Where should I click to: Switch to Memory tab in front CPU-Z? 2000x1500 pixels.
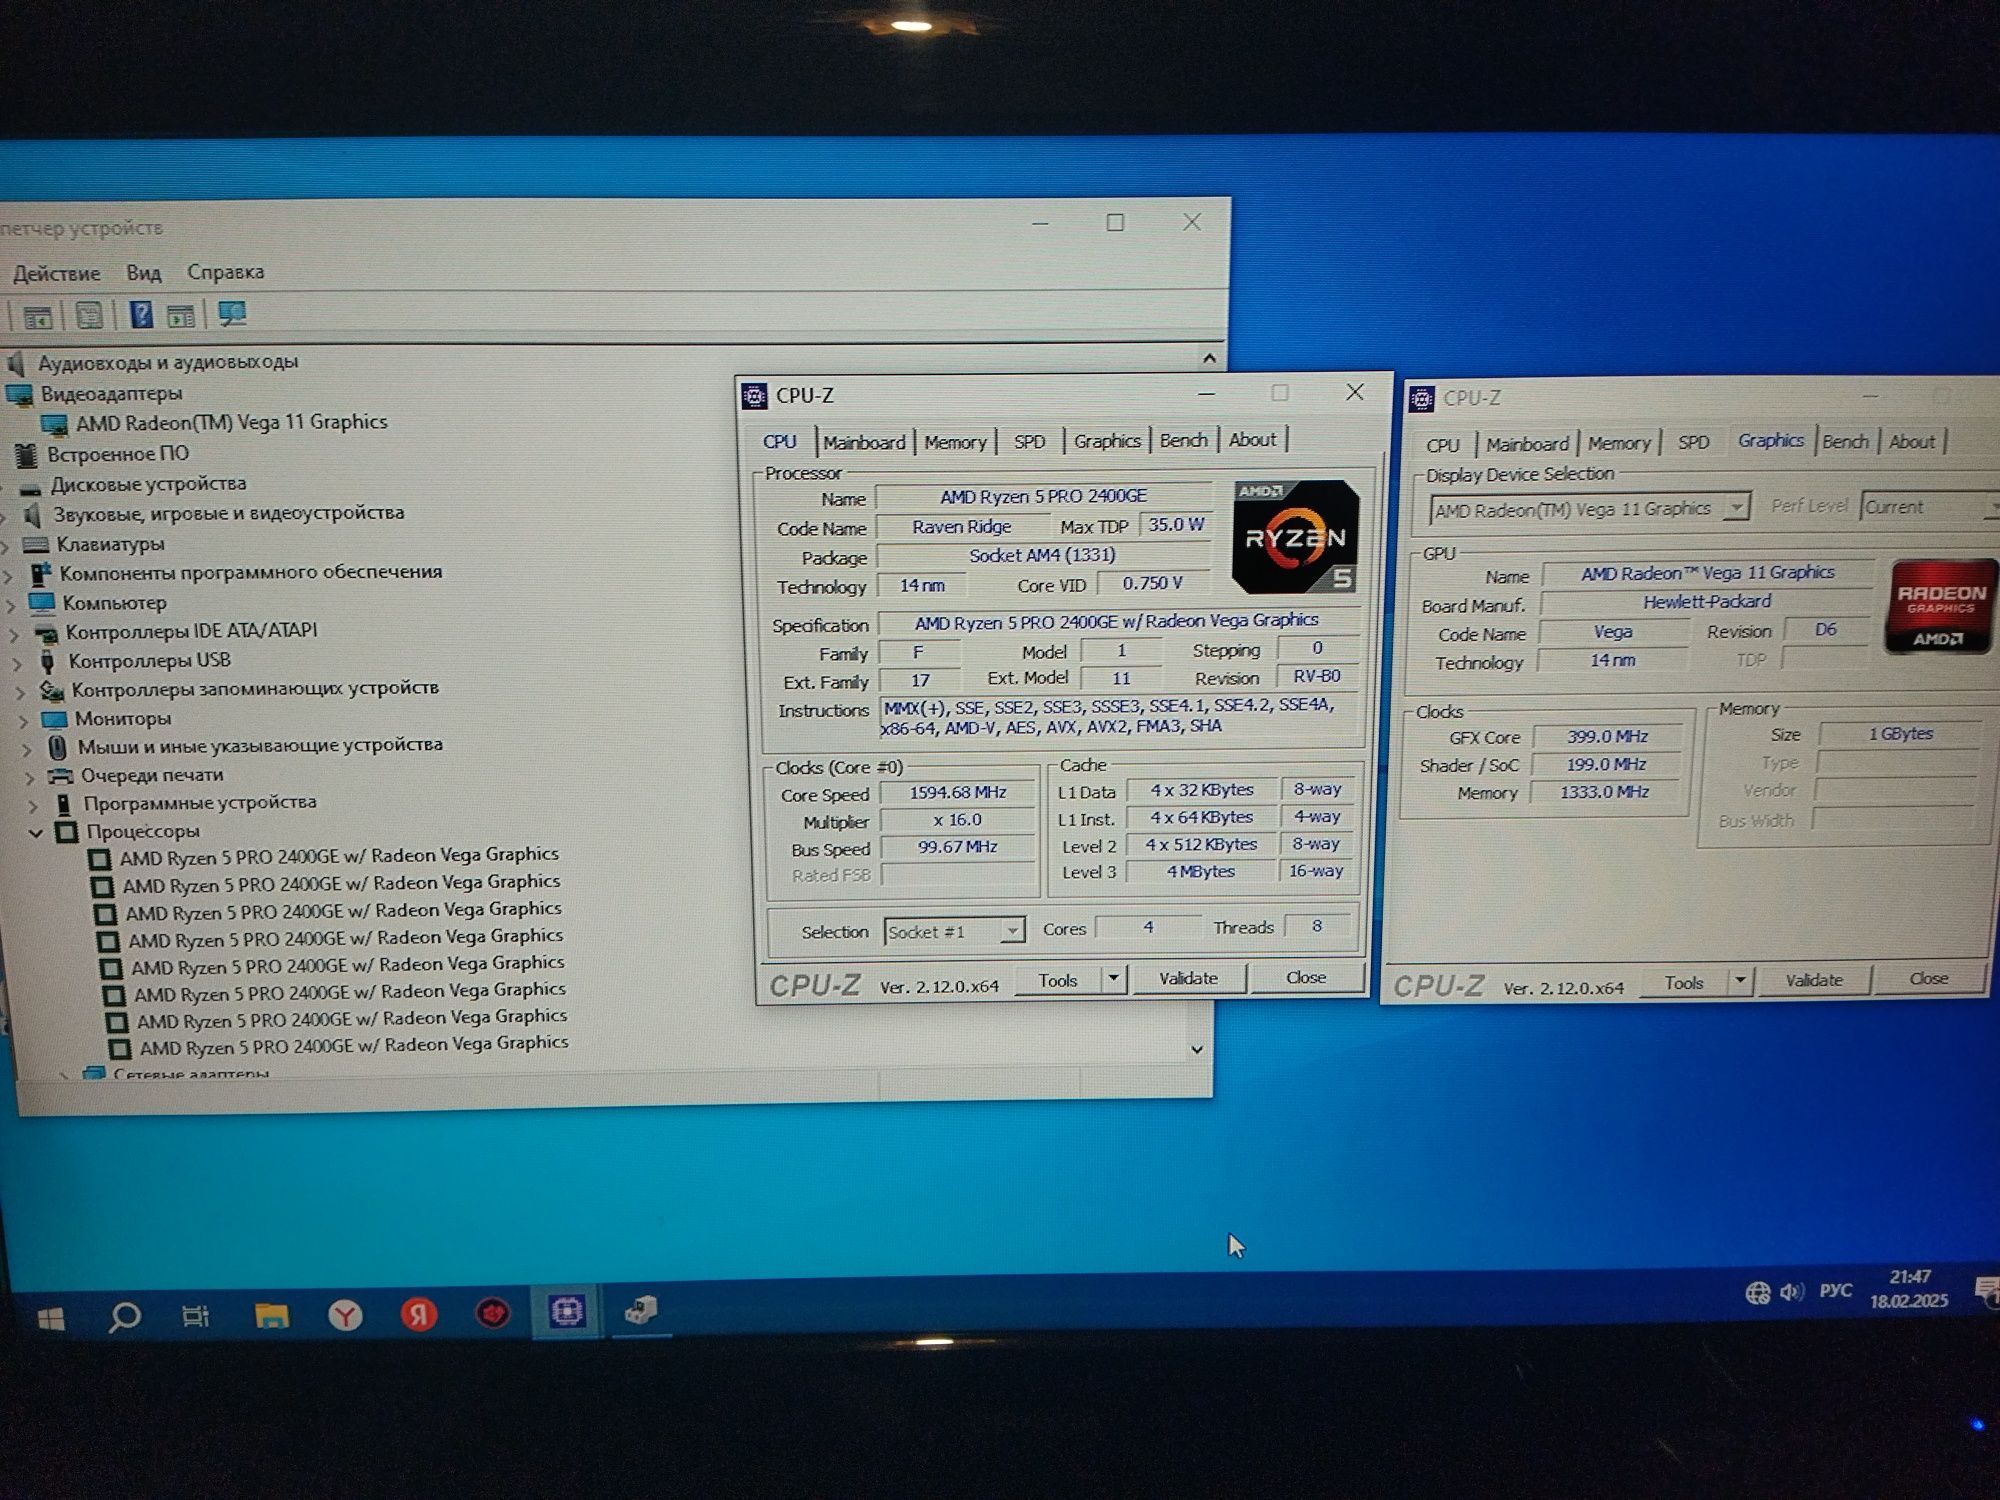pyautogui.click(x=955, y=442)
